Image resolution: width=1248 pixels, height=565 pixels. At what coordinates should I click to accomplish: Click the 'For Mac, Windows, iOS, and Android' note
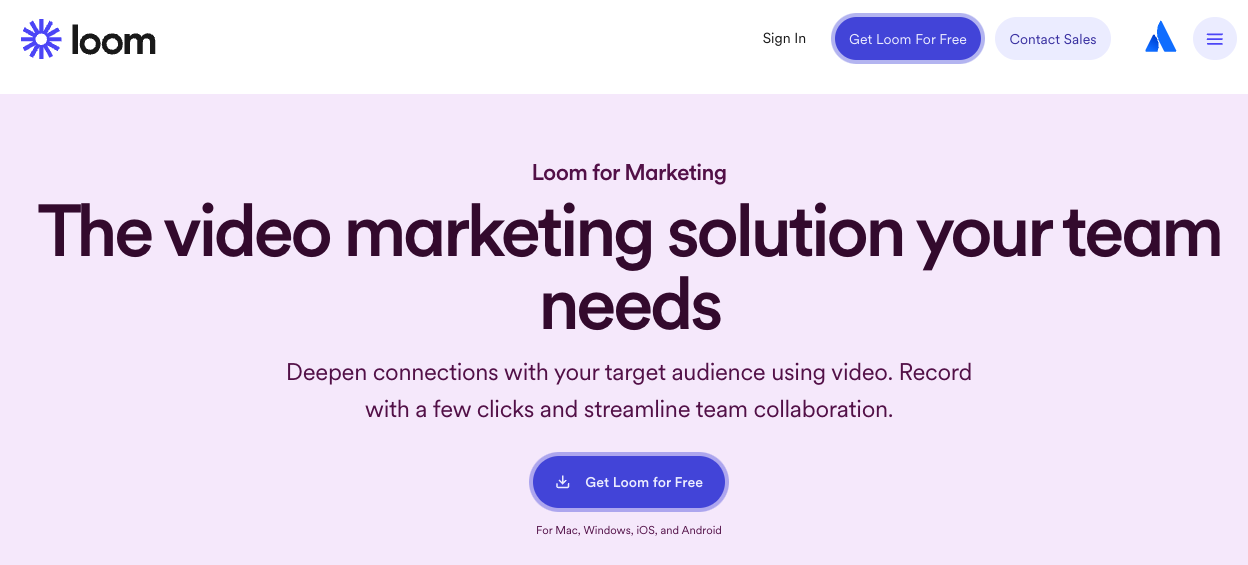pos(628,530)
